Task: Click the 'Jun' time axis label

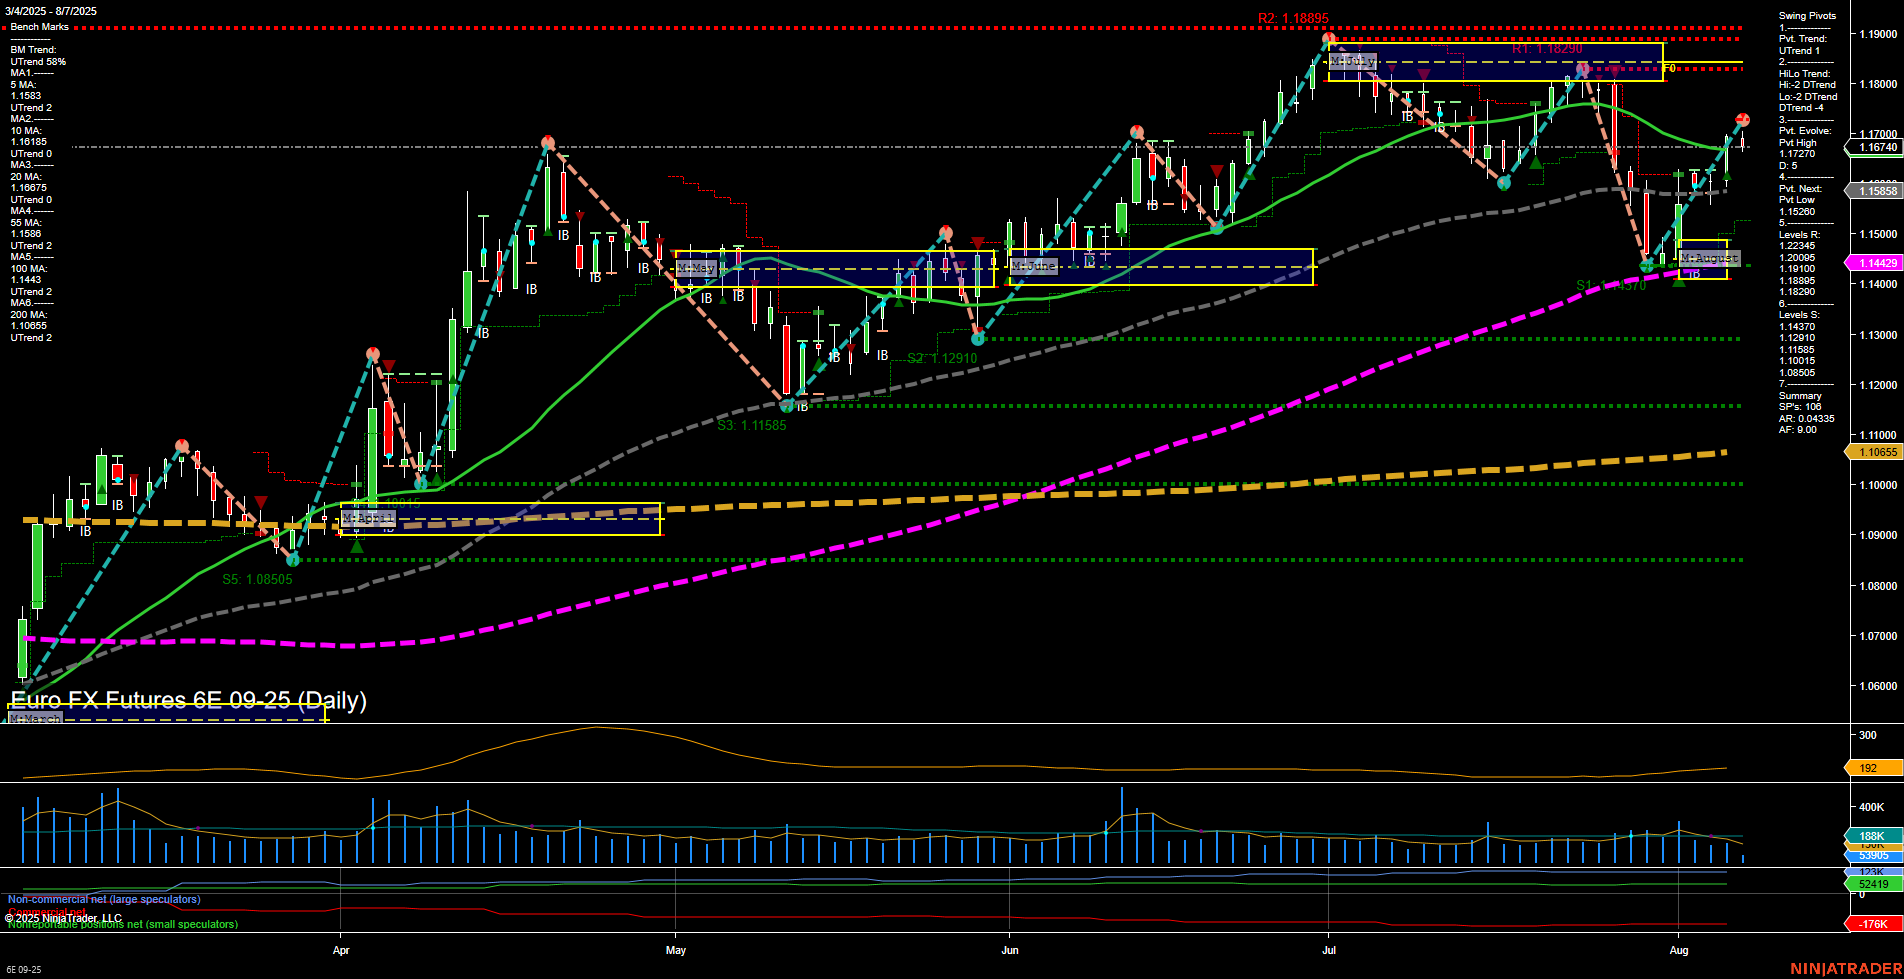Action: (1010, 950)
